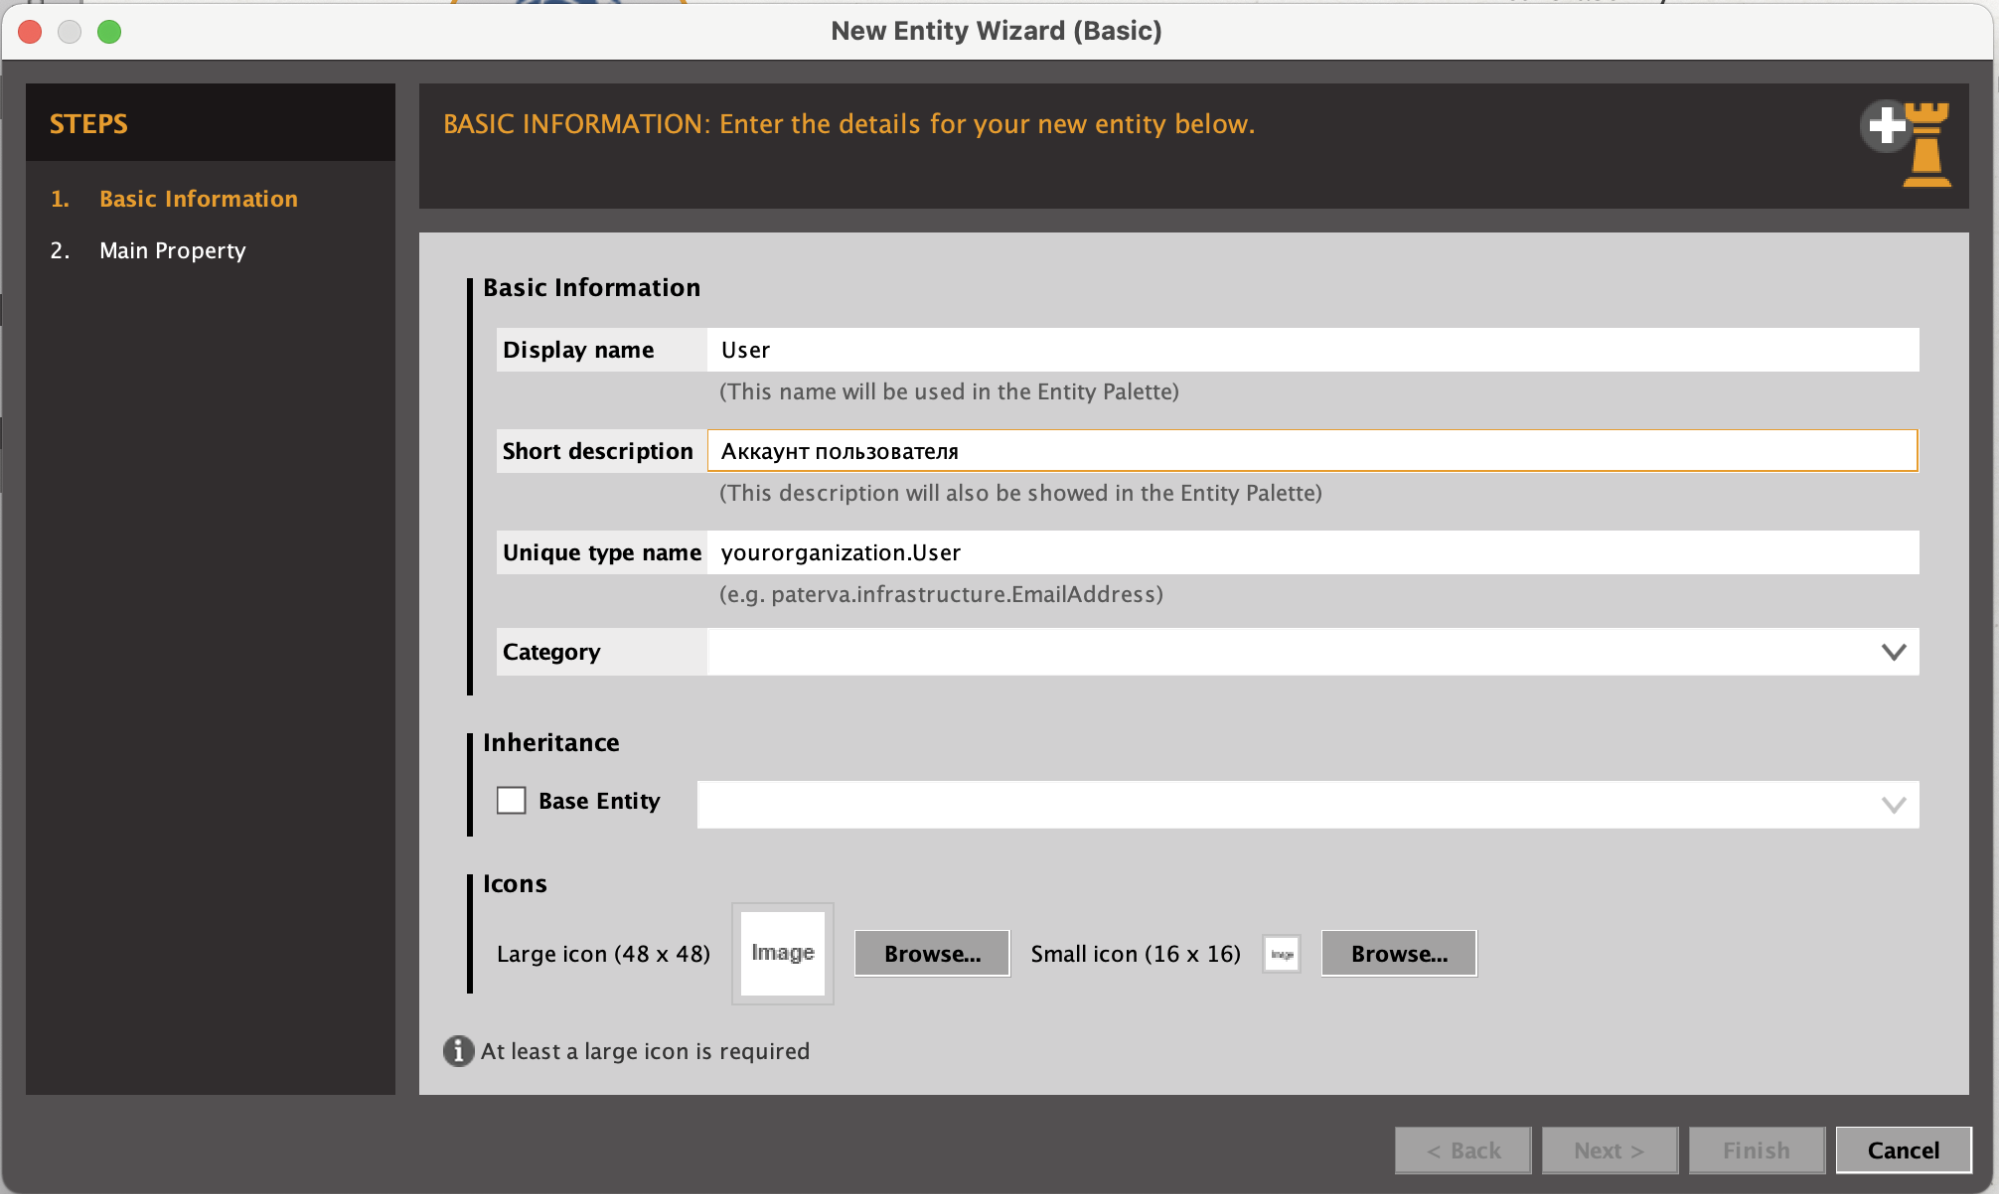
Task: Click the new entity chess rook icon
Action: [x=1906, y=143]
